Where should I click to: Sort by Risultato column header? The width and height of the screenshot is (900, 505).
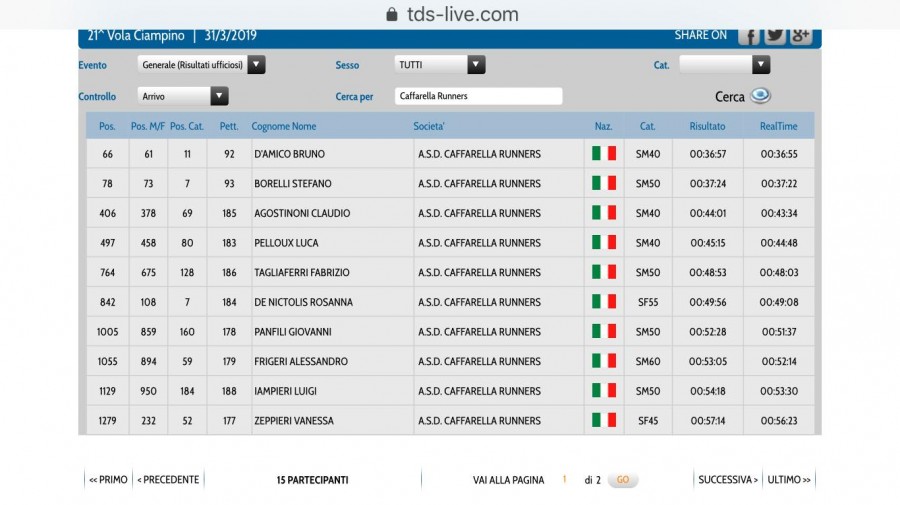tap(707, 126)
